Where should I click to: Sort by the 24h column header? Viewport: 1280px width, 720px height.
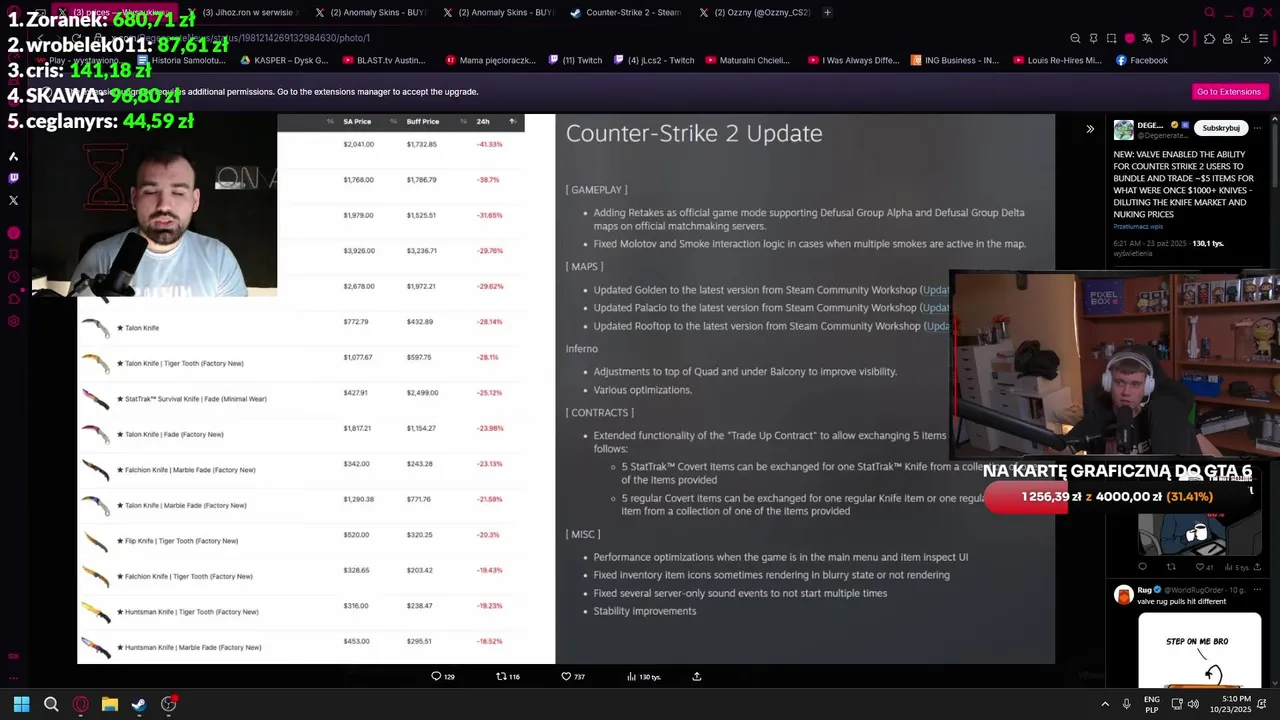(483, 122)
